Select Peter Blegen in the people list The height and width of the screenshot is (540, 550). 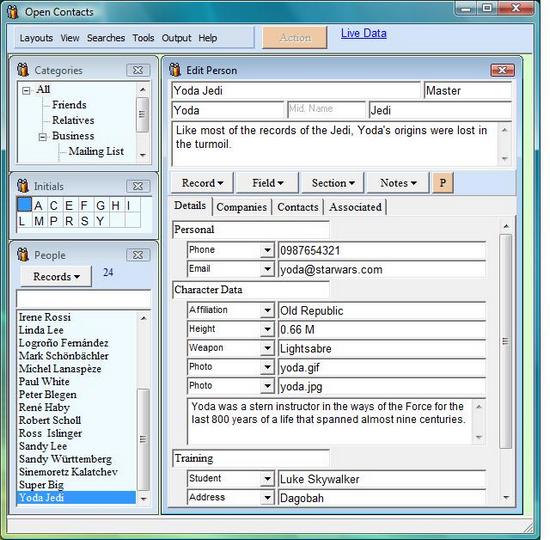[48, 395]
